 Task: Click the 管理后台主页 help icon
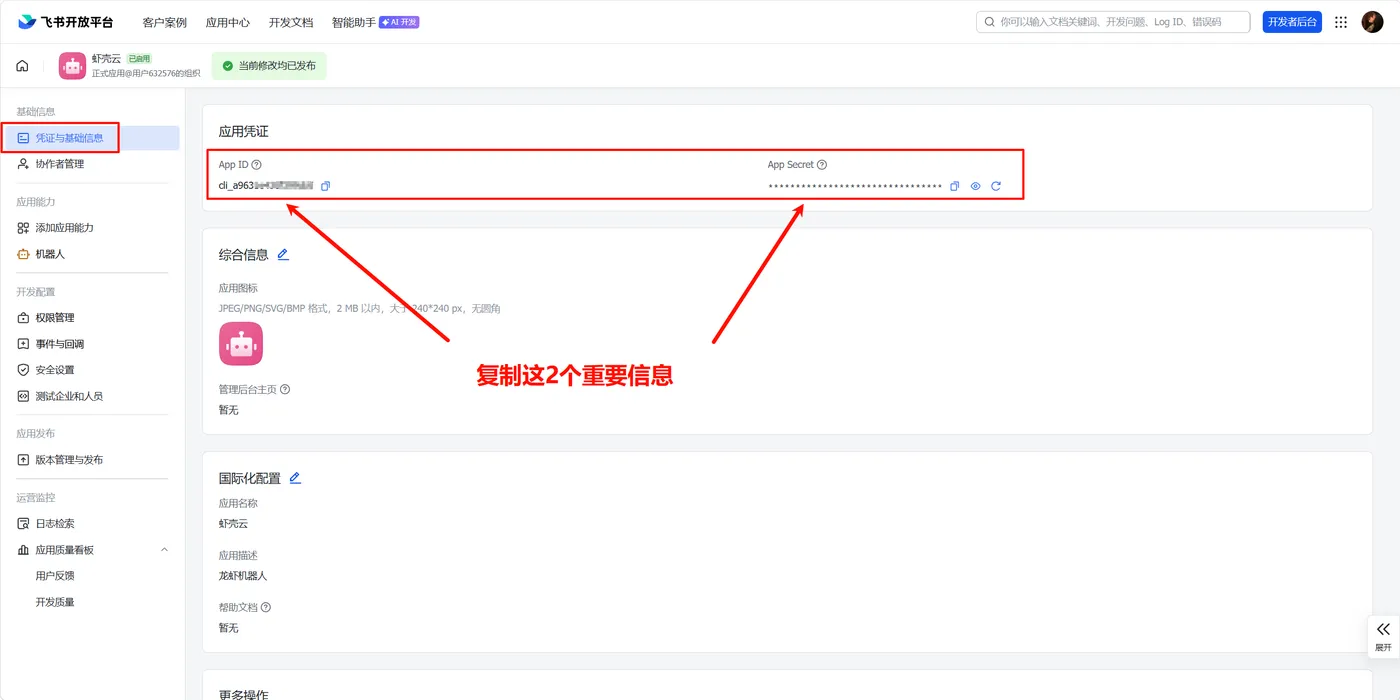[x=285, y=389]
